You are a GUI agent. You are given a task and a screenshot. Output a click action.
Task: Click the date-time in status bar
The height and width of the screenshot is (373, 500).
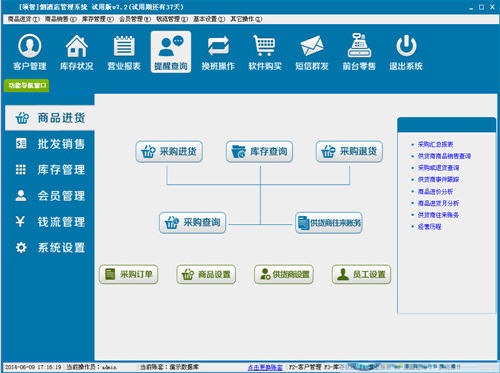tap(33, 367)
